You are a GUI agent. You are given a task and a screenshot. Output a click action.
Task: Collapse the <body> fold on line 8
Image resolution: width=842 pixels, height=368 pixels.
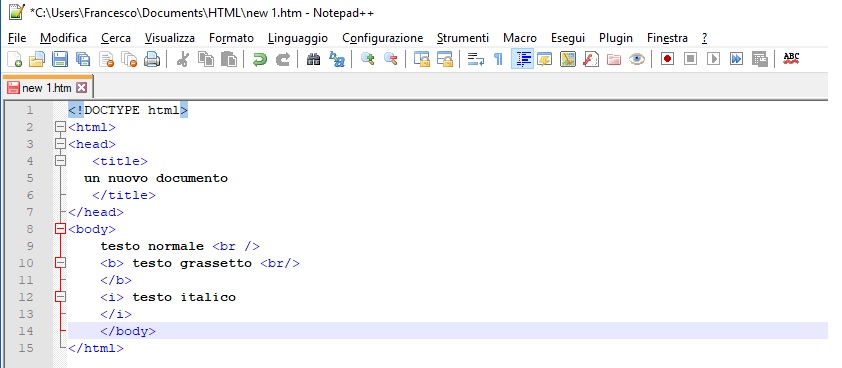(60, 229)
